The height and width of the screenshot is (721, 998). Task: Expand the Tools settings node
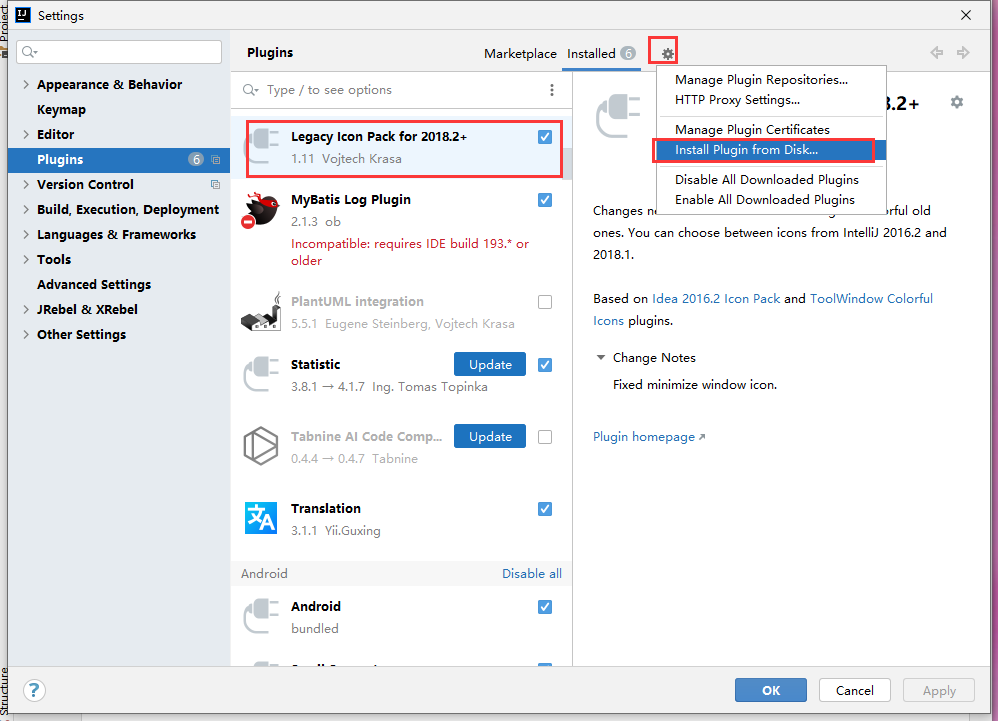coord(26,260)
